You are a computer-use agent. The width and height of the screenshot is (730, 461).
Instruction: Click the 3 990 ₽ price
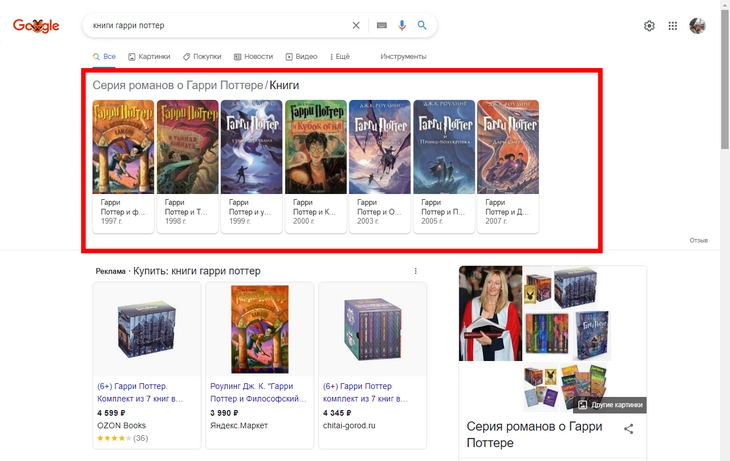[224, 413]
